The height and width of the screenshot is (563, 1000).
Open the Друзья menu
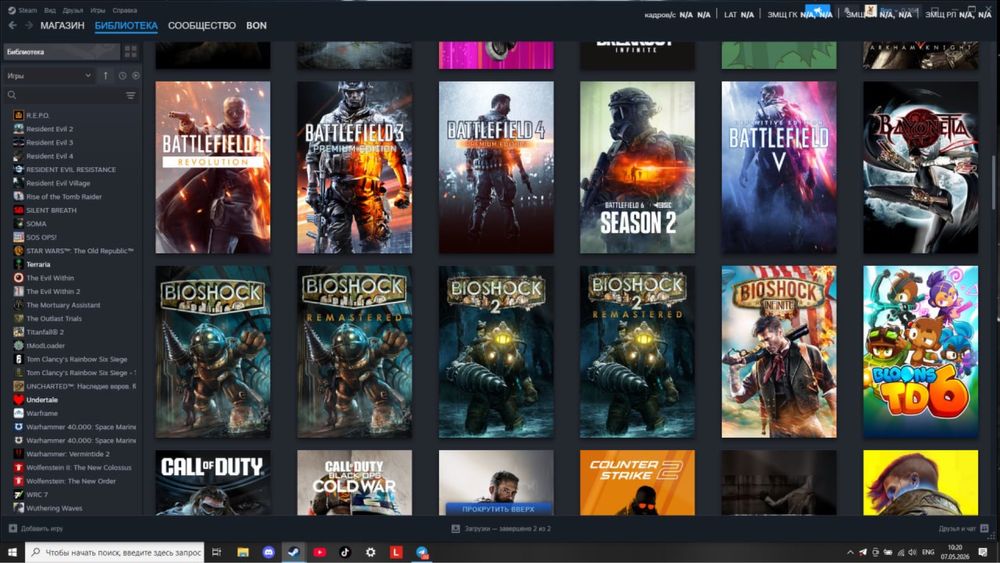point(73,10)
